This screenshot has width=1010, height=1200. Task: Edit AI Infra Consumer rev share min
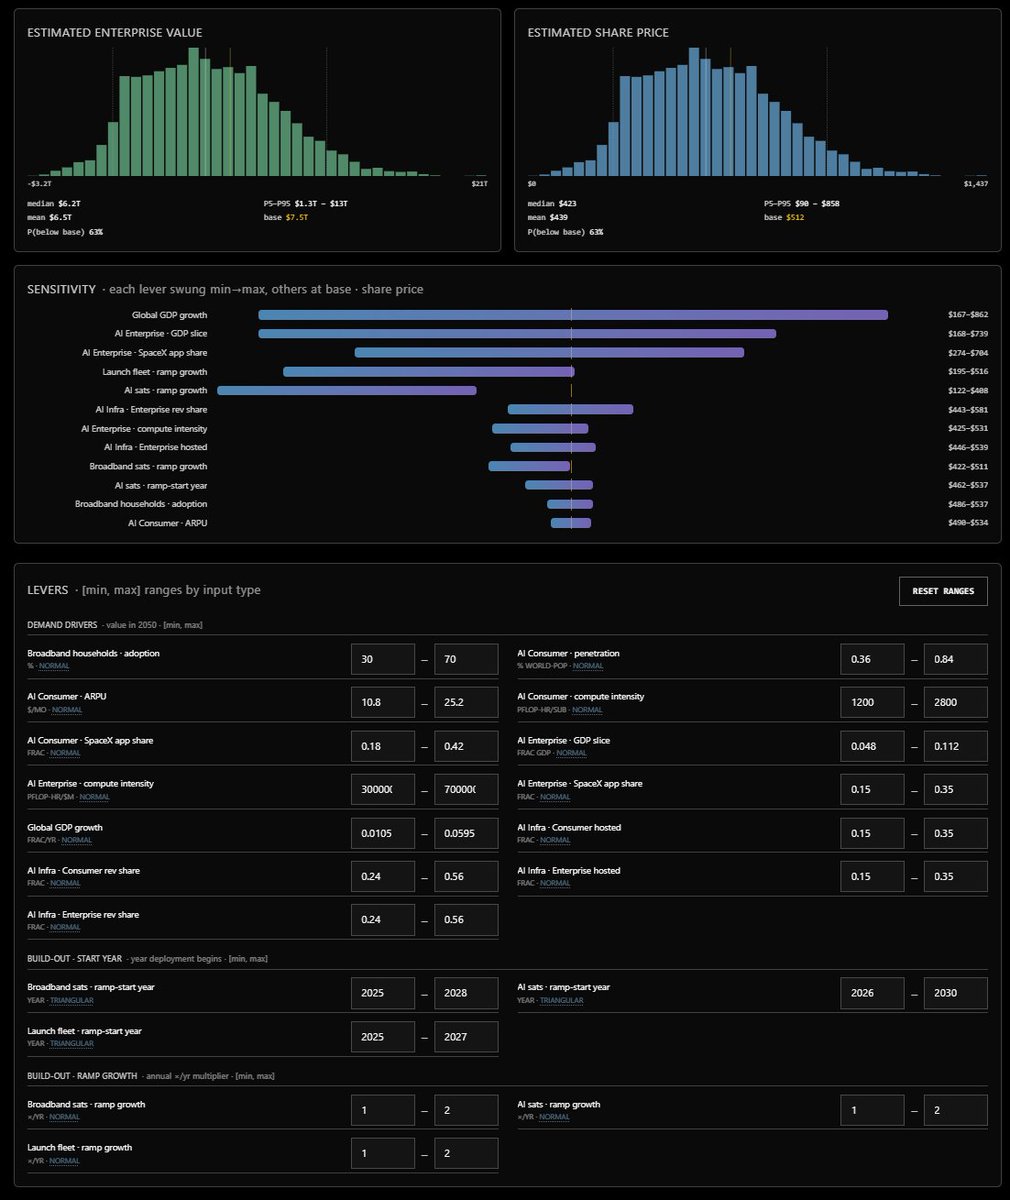click(x=383, y=876)
